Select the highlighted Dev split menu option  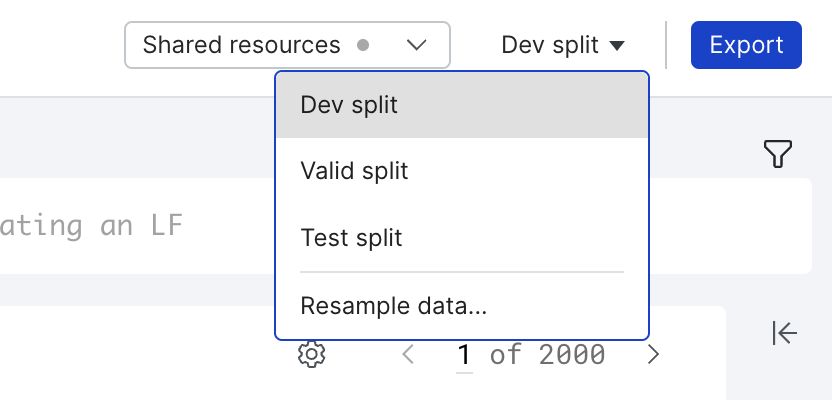(x=462, y=105)
